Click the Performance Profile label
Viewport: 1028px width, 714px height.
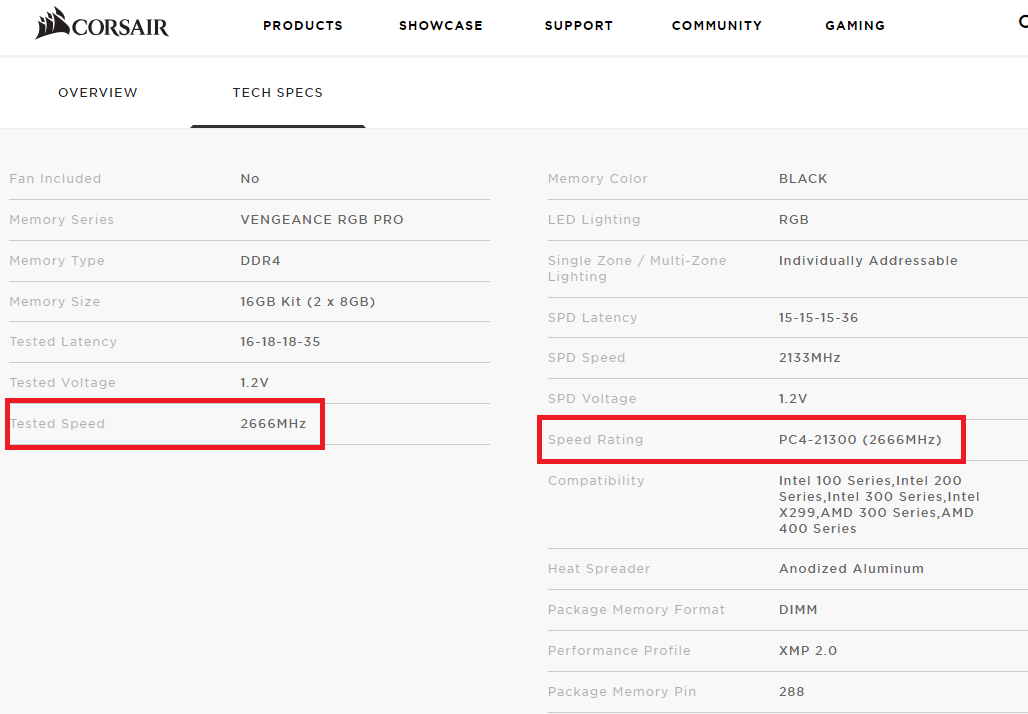point(619,650)
